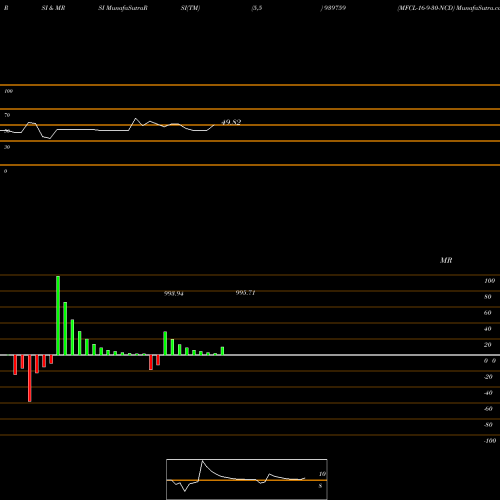Screen dimensions: 500x500
Task: Click the tallest green histogram bar
Action: tap(58, 315)
